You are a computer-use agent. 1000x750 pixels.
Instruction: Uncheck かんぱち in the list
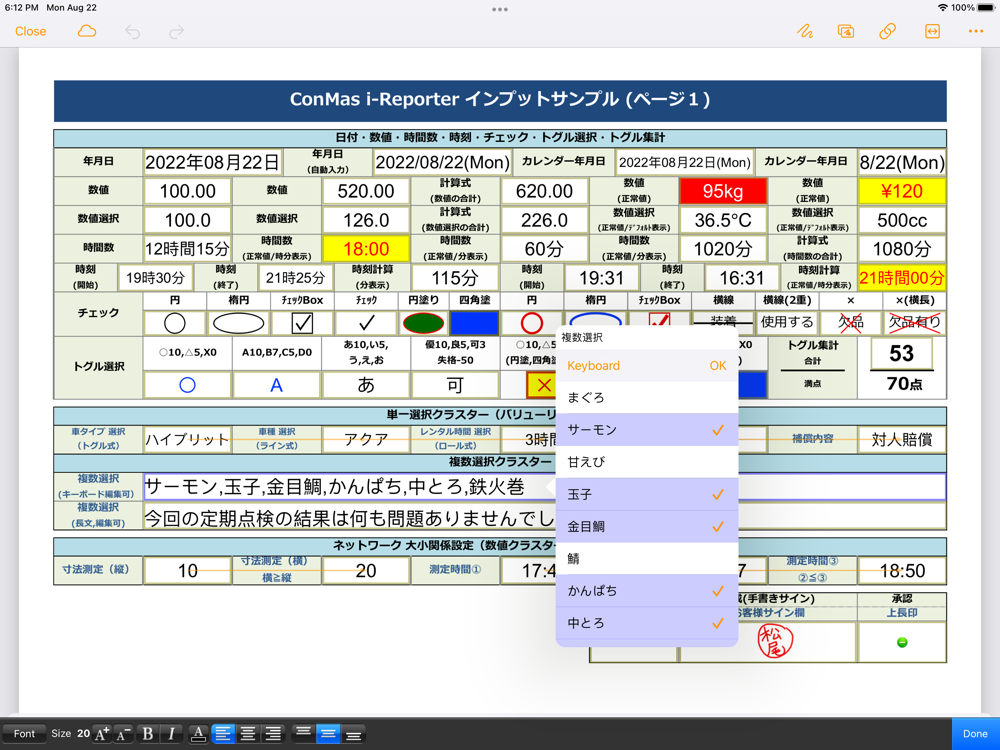coord(647,591)
